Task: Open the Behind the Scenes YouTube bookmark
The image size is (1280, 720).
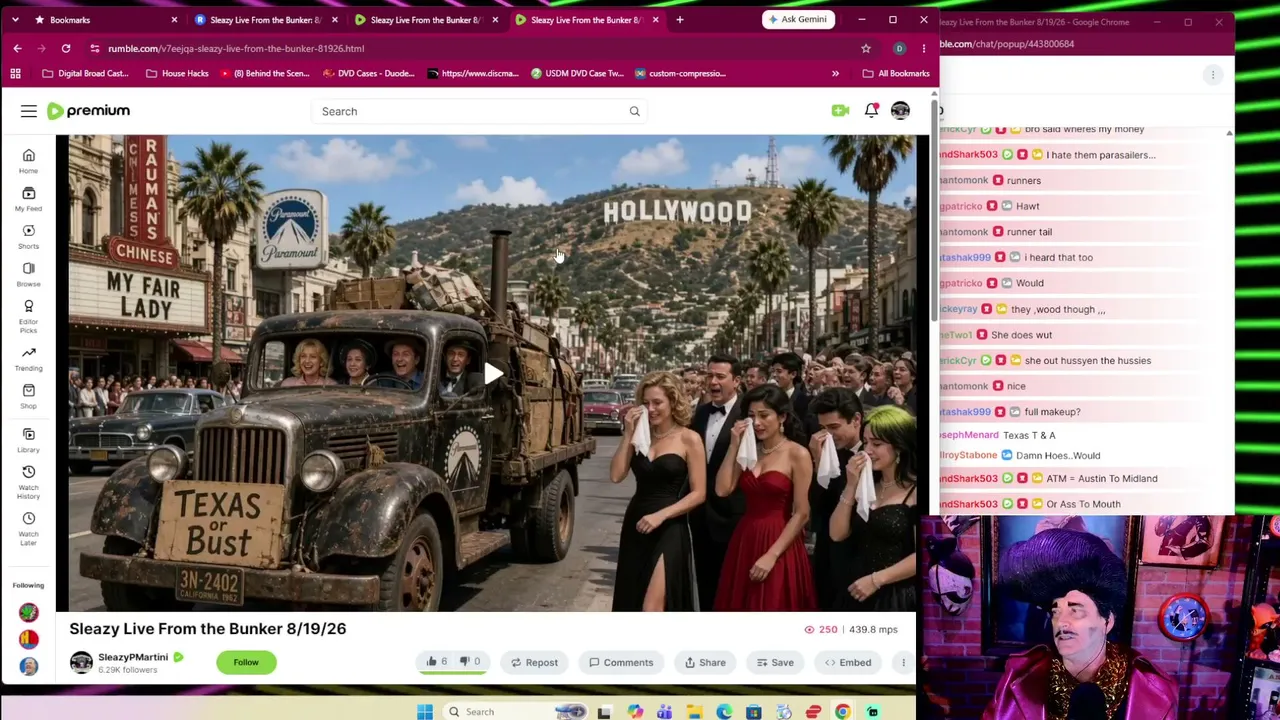Action: 265,73
